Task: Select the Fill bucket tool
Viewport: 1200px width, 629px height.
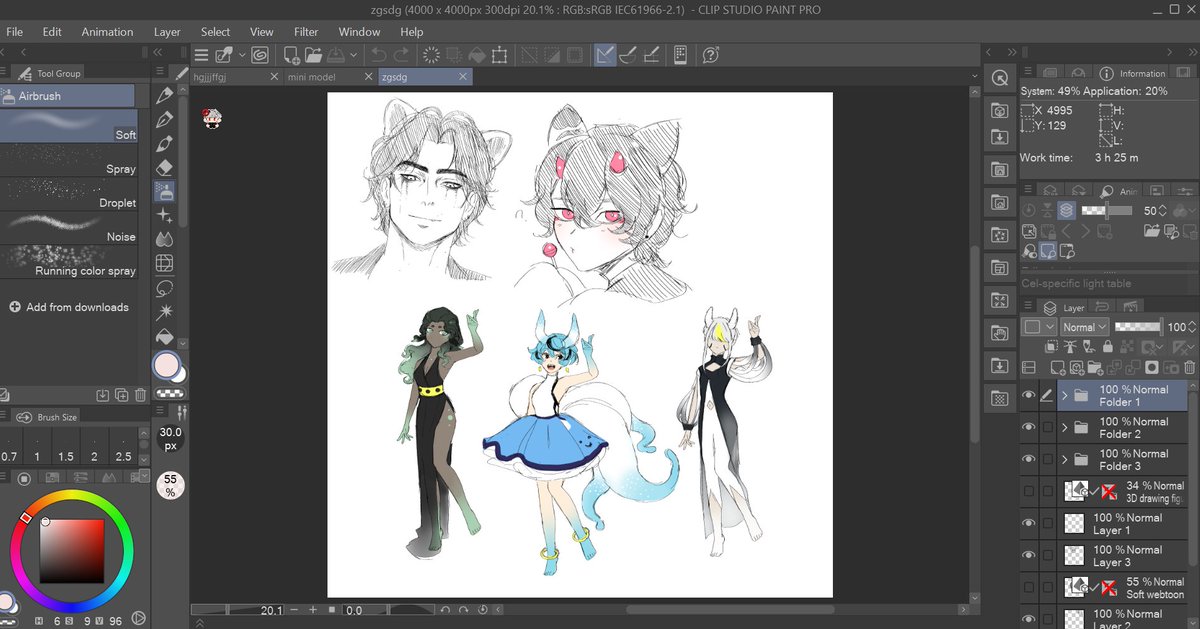Action: [166, 336]
